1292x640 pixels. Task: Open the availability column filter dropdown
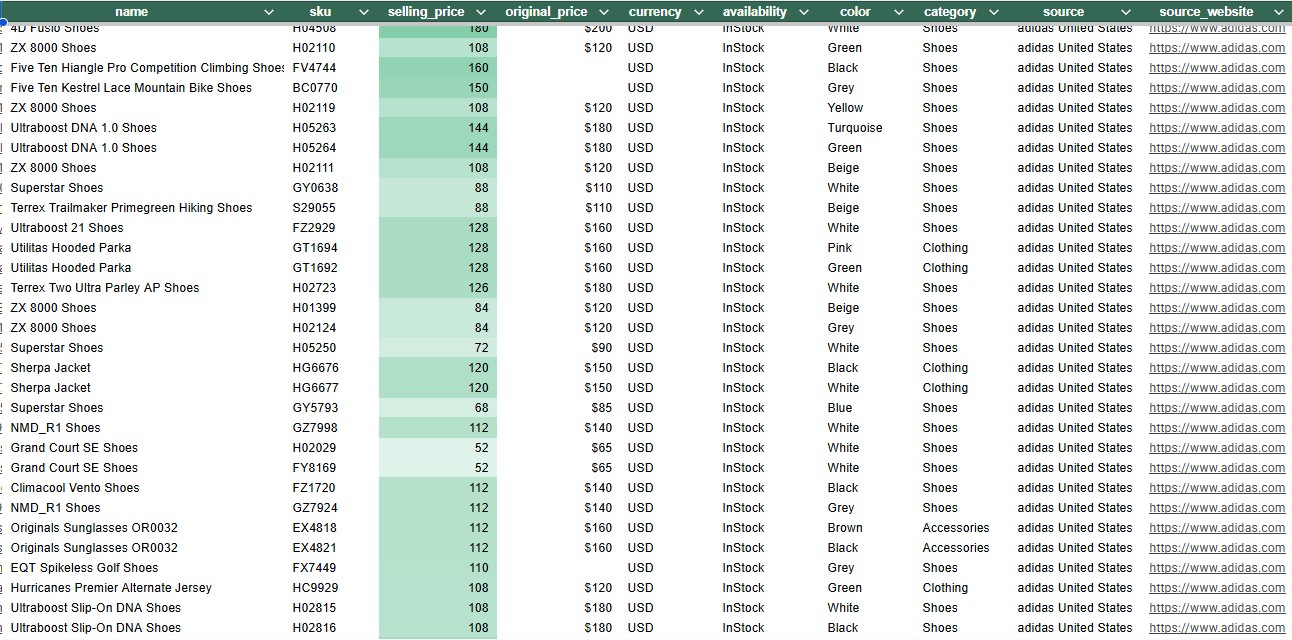tap(804, 12)
